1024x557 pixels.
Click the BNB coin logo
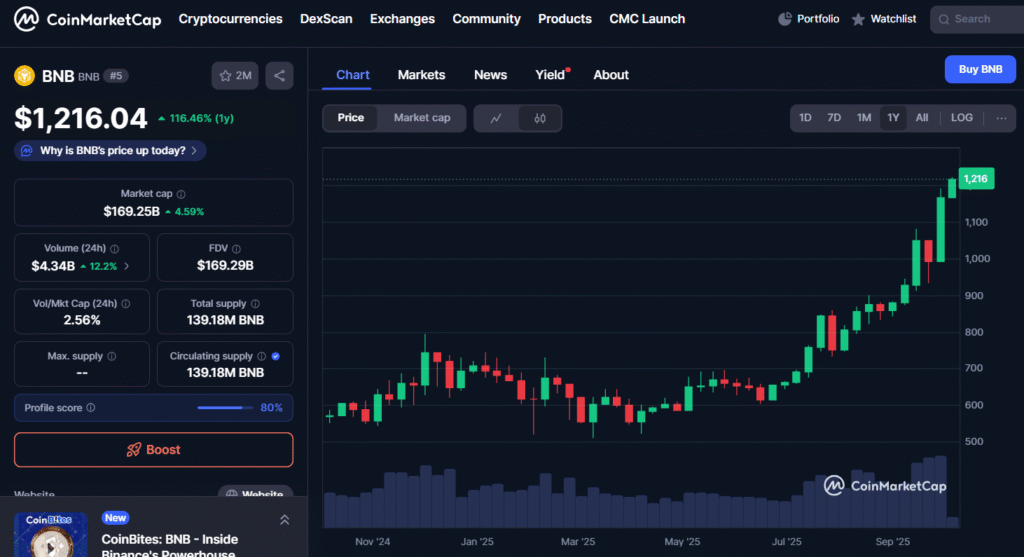tap(24, 76)
